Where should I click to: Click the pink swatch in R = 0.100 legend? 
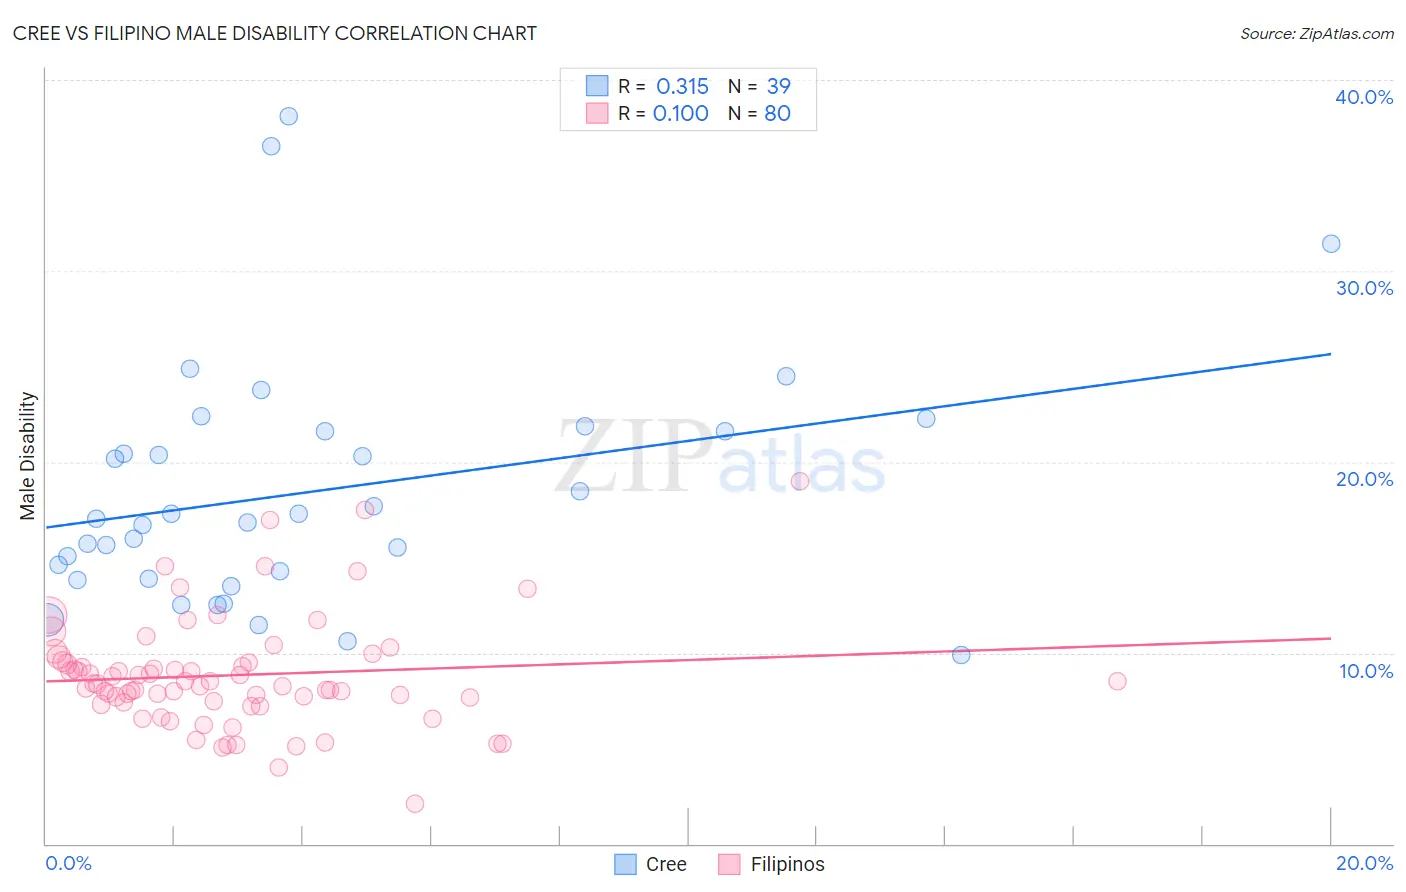tap(597, 113)
